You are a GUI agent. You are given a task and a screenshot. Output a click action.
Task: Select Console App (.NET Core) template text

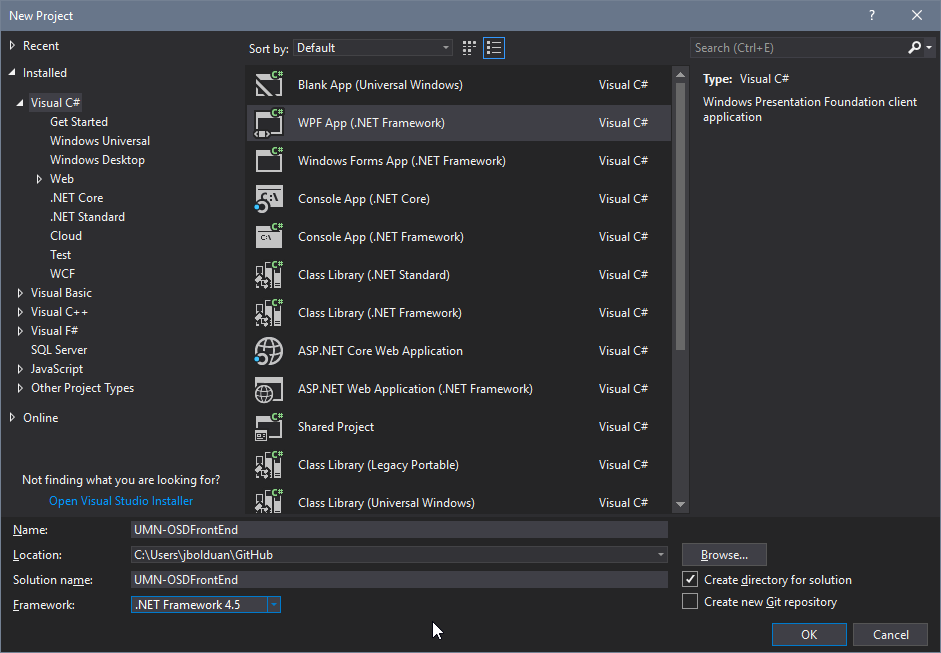[364, 199]
